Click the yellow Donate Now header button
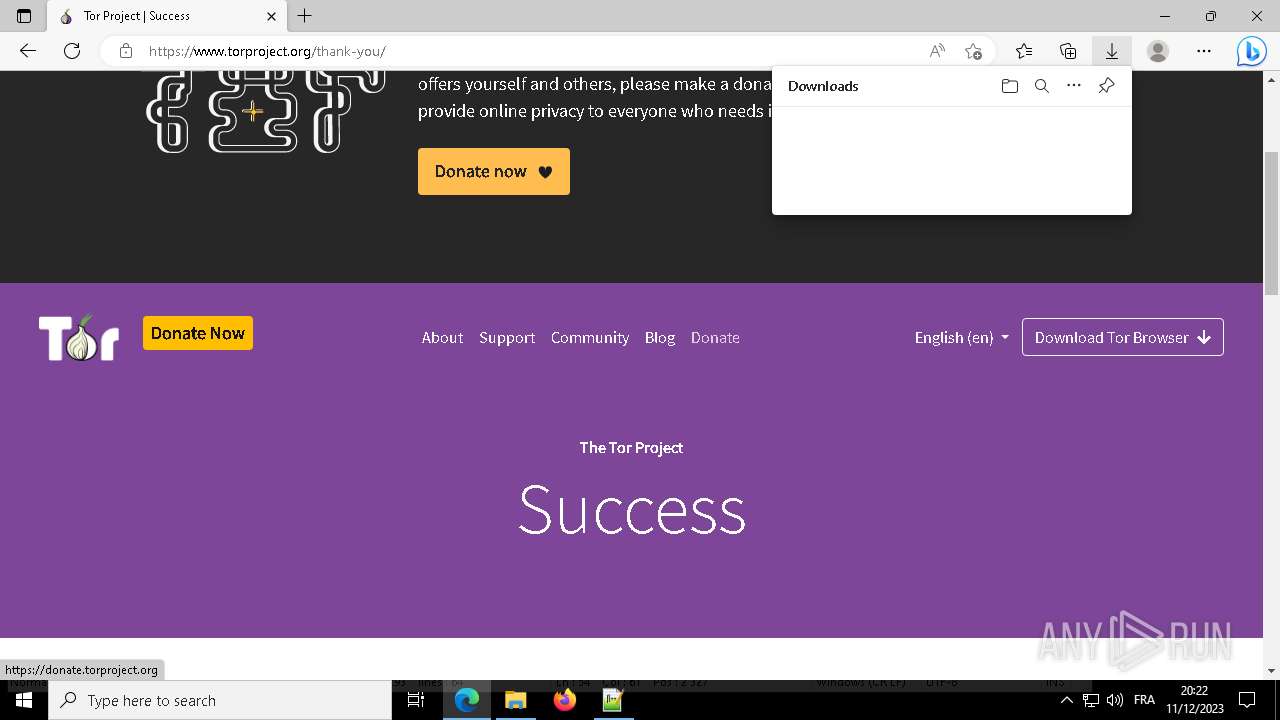This screenshot has height=720, width=1280. 198,333
